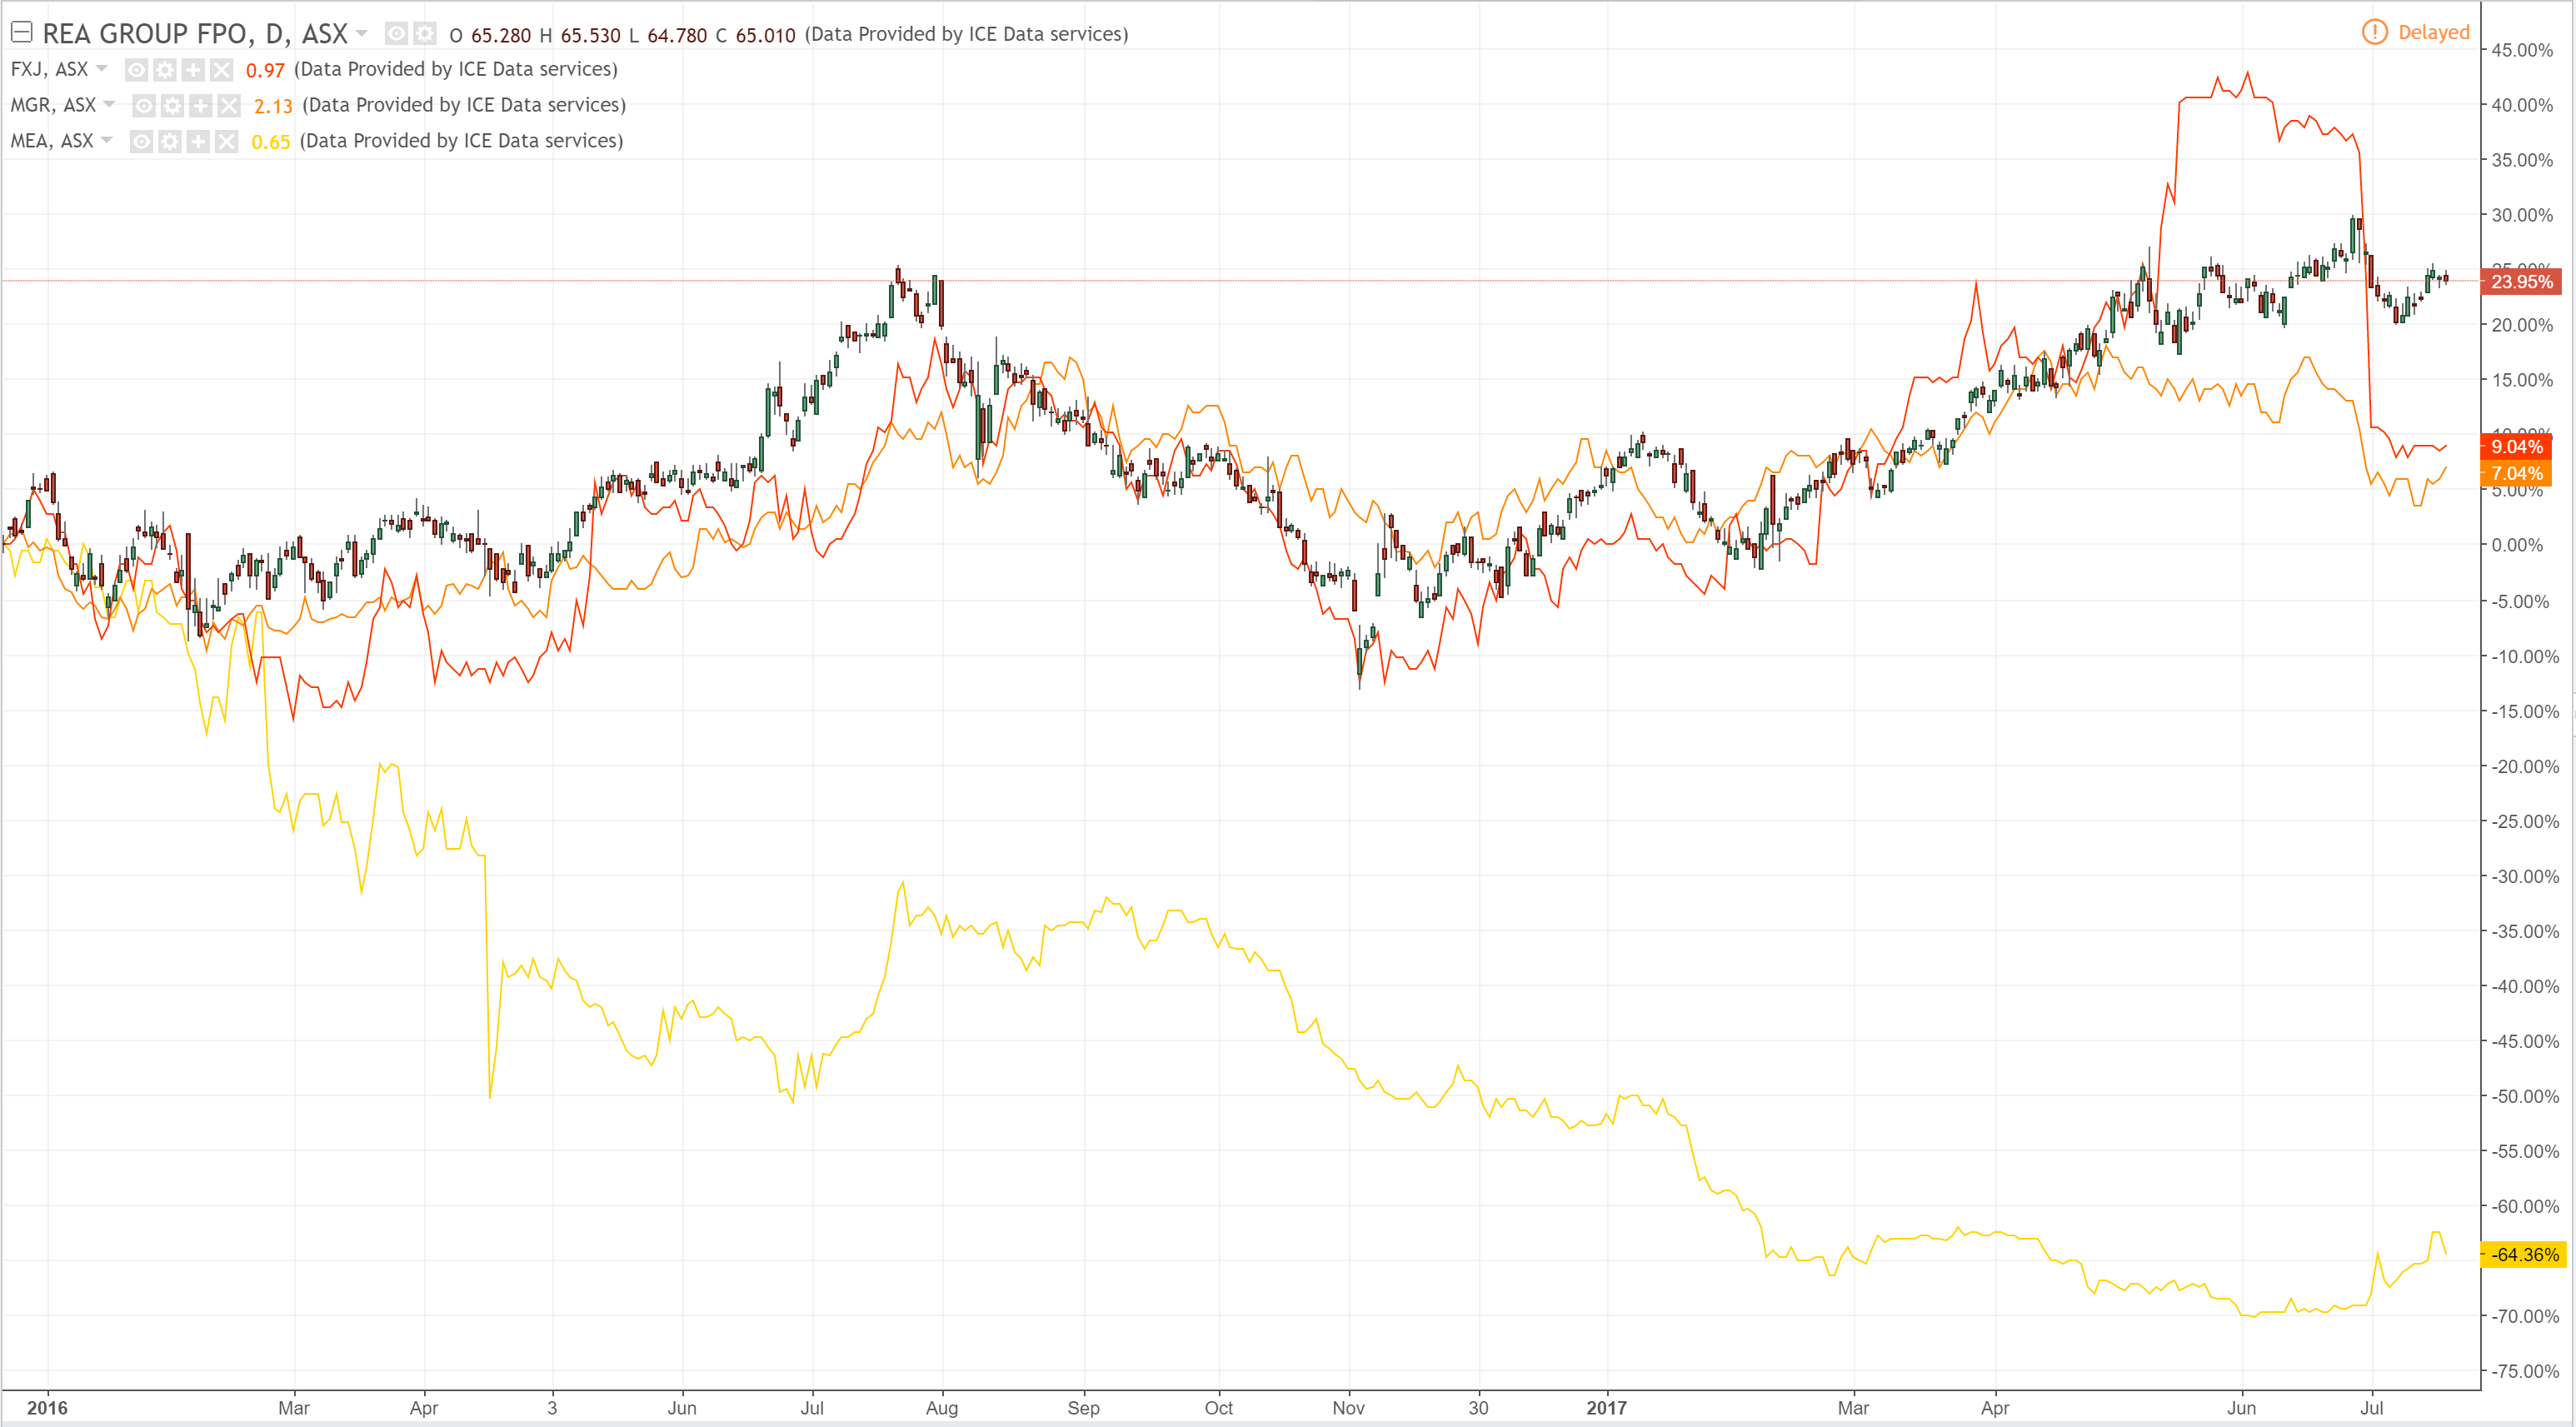Click the MEA, ASX legend label

(x=51, y=141)
